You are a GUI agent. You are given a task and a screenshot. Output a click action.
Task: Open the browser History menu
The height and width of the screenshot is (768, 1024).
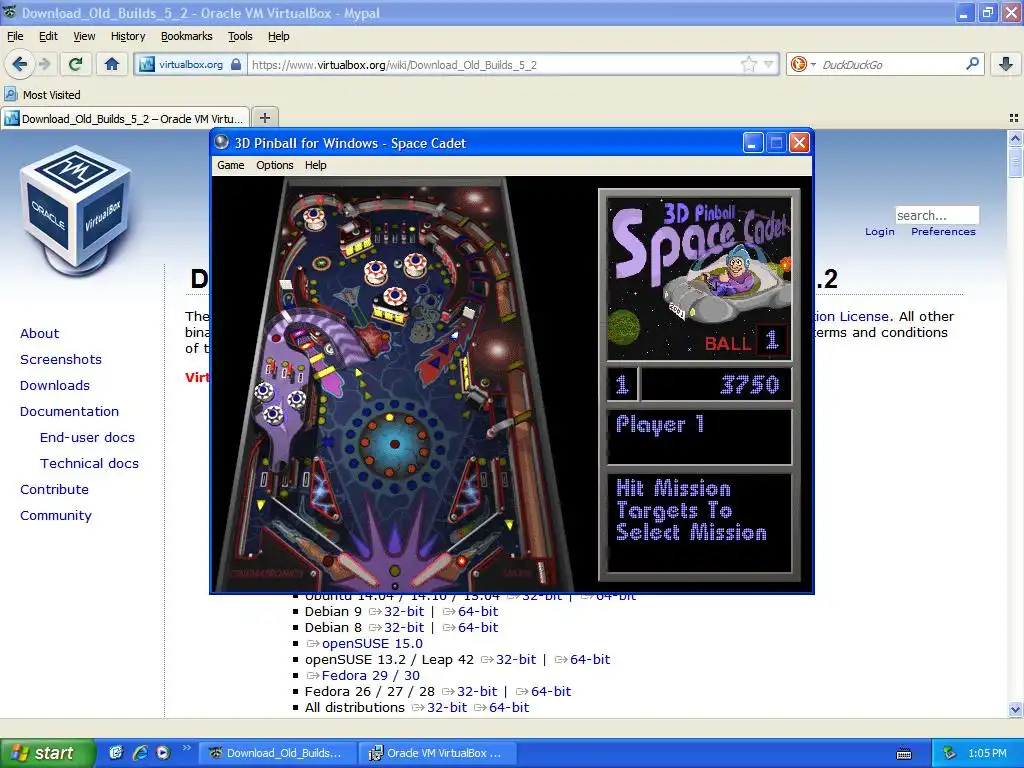[x=128, y=36]
